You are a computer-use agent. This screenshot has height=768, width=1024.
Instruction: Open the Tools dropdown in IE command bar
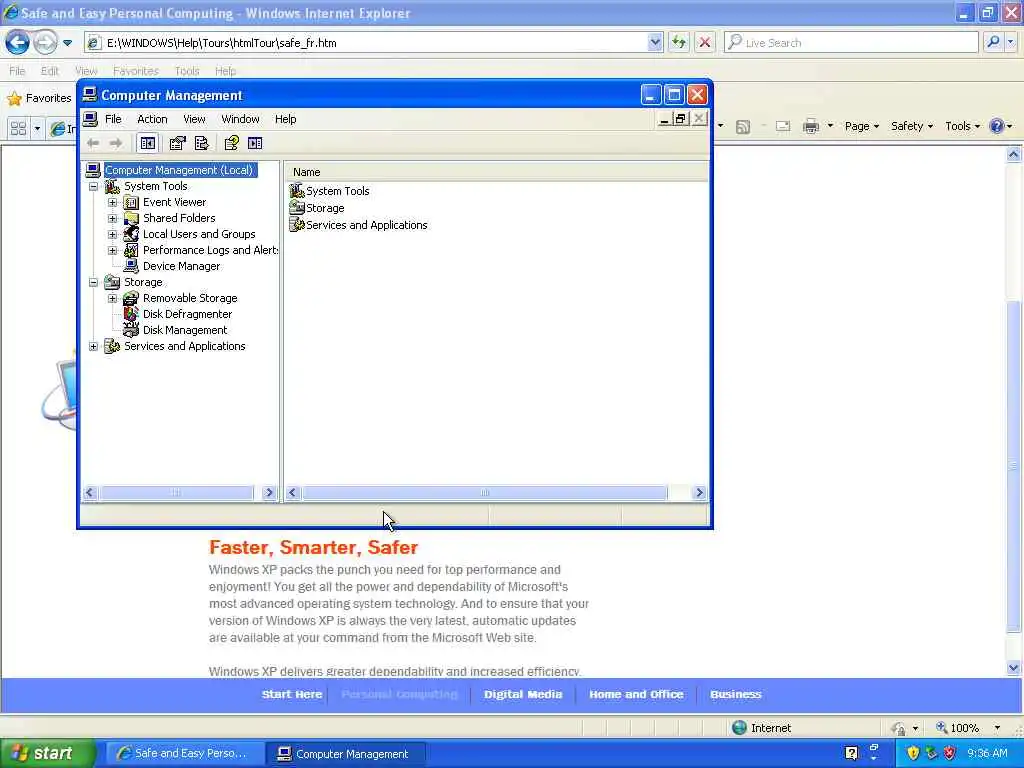(x=962, y=126)
